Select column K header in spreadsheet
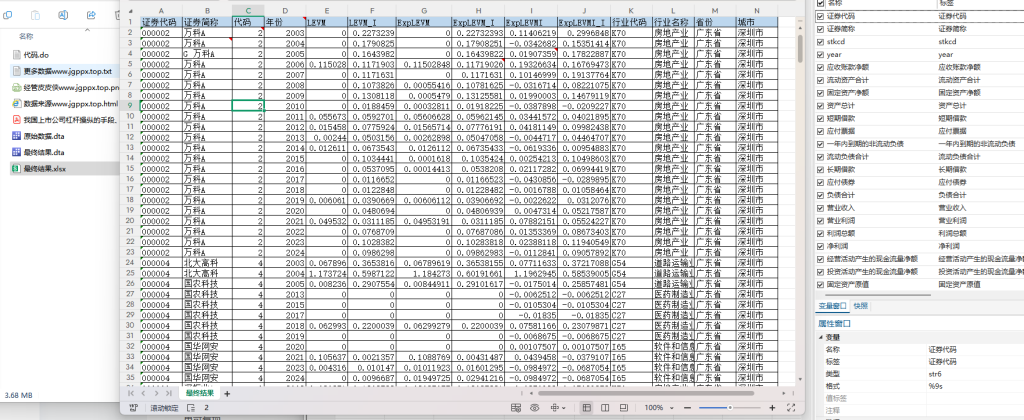The image size is (1024, 420). 631,11
